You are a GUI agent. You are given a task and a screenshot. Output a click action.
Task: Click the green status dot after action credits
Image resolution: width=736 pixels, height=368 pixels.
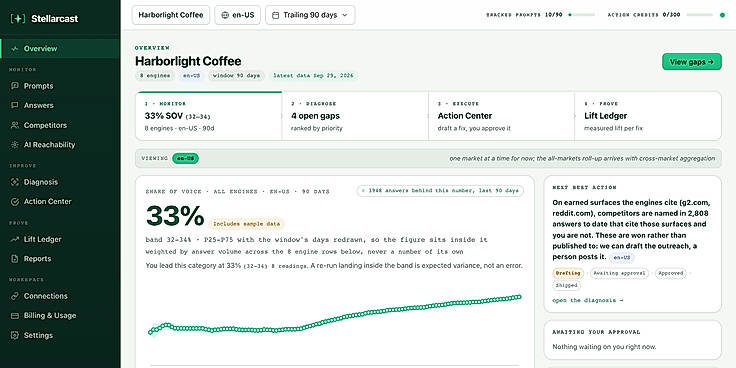coord(722,15)
